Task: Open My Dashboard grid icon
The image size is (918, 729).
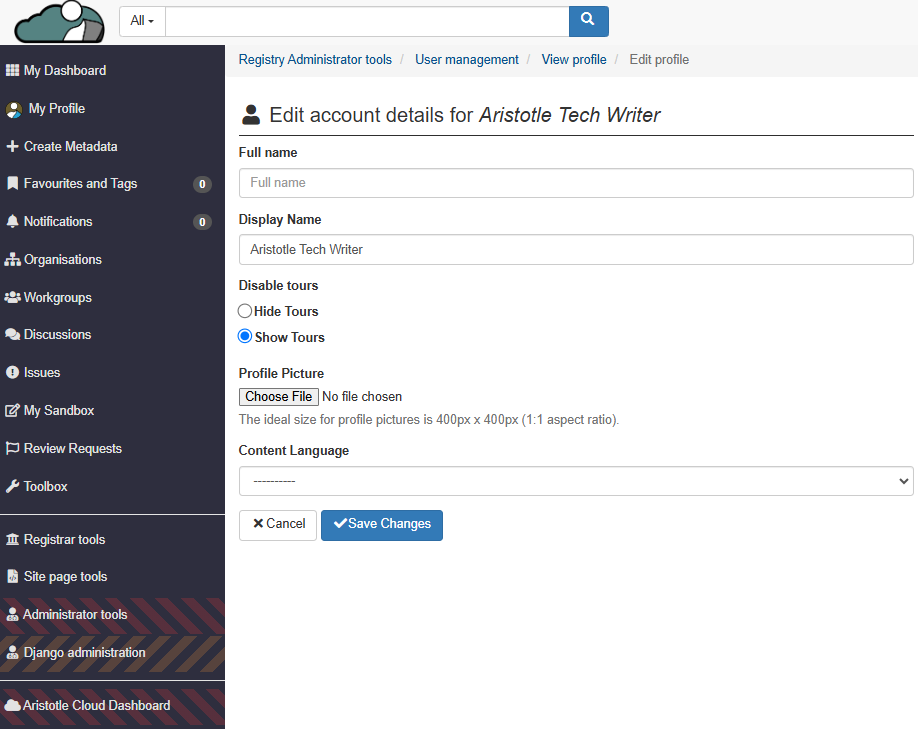Action: 12,71
